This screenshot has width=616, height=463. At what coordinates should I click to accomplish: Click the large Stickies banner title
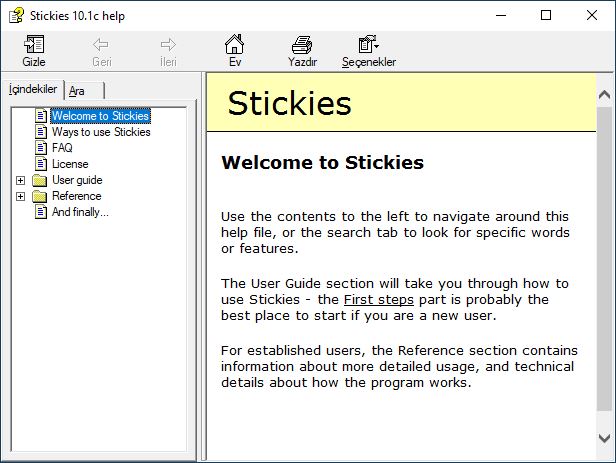tap(290, 103)
